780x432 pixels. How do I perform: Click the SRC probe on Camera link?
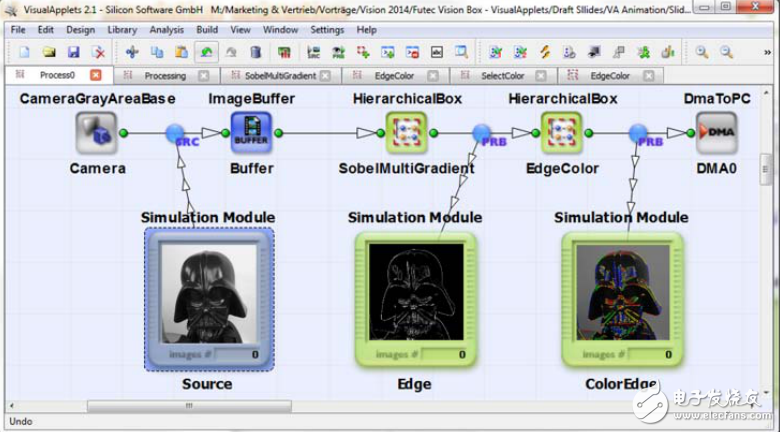pyautogui.click(x=177, y=133)
